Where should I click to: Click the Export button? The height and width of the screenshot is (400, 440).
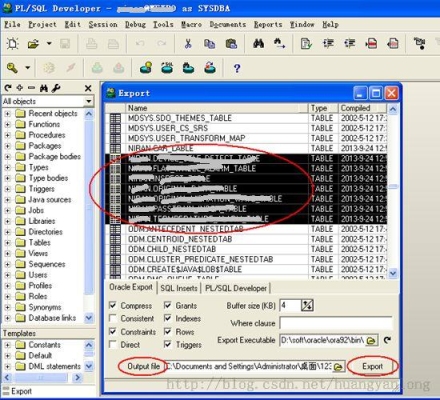pos(372,366)
